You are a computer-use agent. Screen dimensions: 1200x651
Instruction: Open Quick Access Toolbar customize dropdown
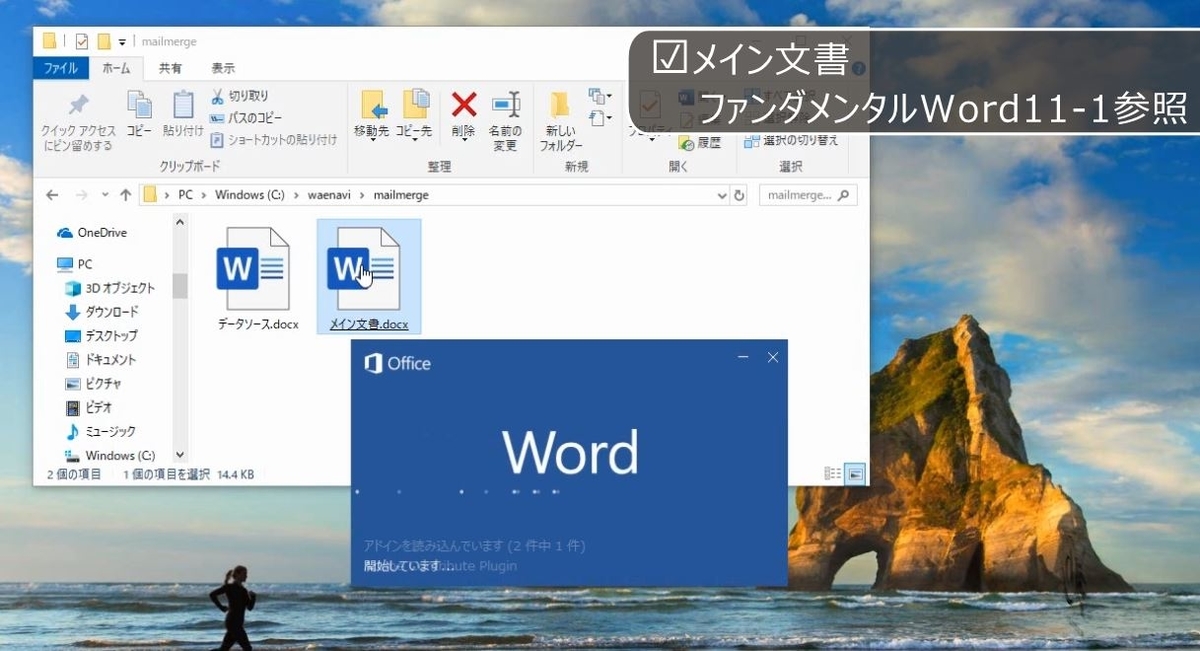(122, 42)
